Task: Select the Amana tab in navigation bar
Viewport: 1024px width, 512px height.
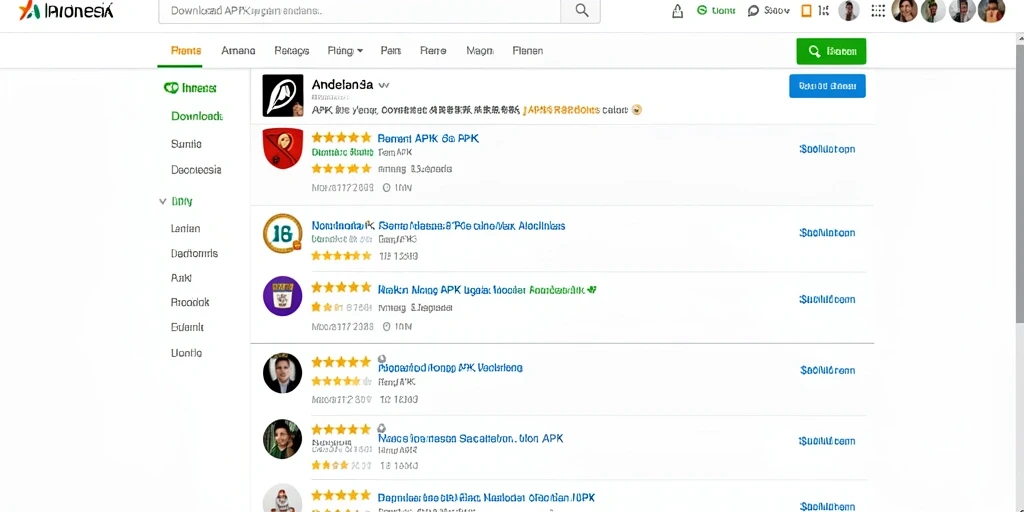Action: tap(238, 51)
